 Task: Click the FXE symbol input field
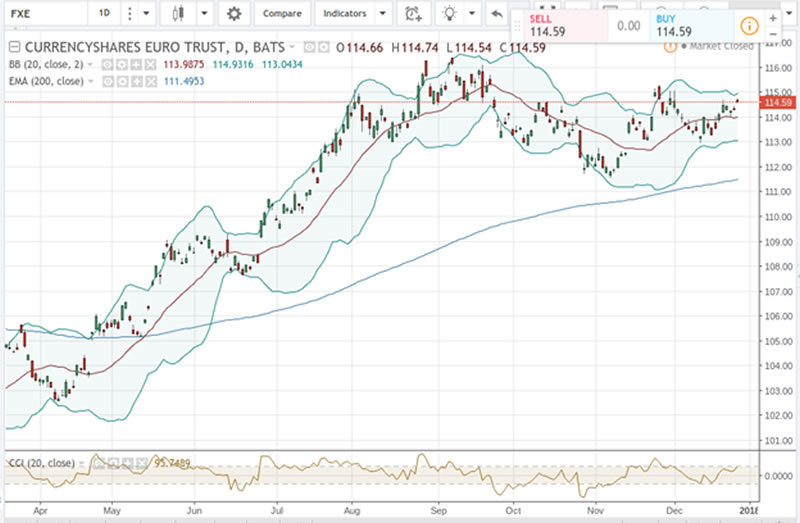pos(40,14)
